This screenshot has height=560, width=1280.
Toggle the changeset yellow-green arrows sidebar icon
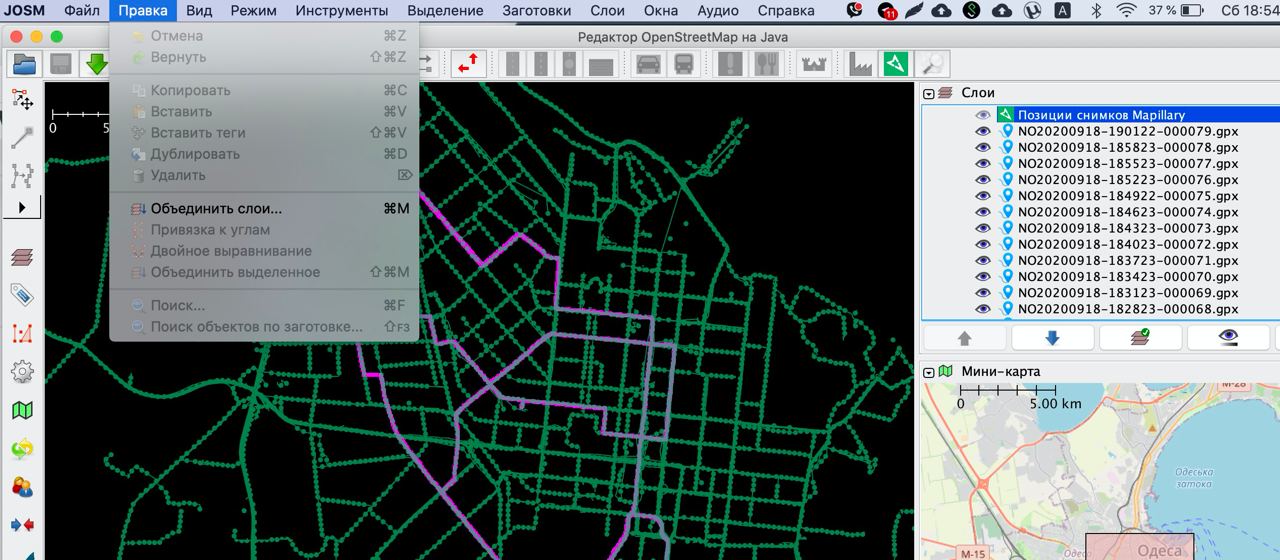(x=22, y=449)
